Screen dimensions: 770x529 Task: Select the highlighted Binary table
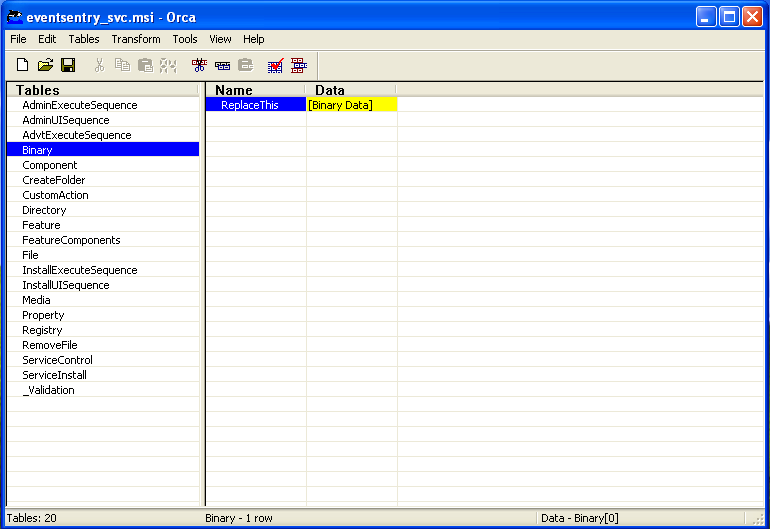pos(103,150)
